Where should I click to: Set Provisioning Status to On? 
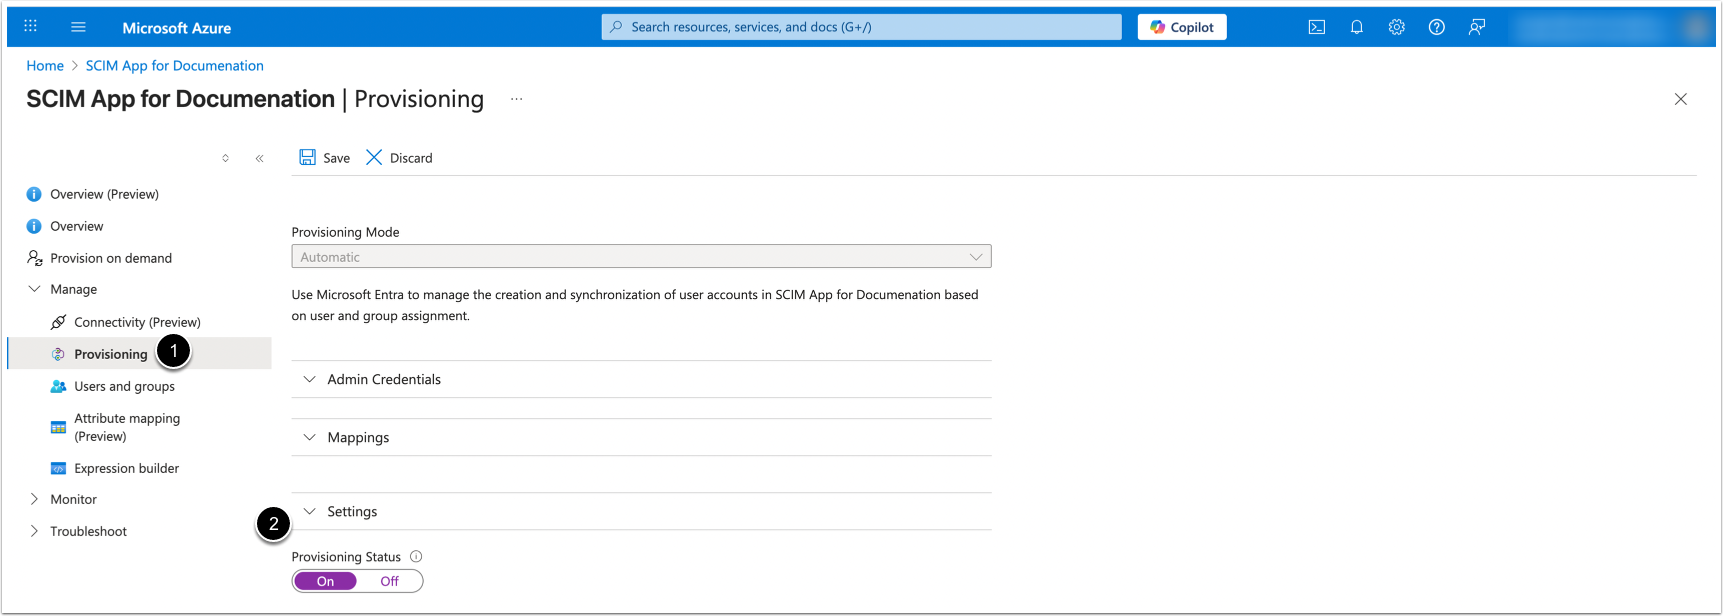(325, 581)
